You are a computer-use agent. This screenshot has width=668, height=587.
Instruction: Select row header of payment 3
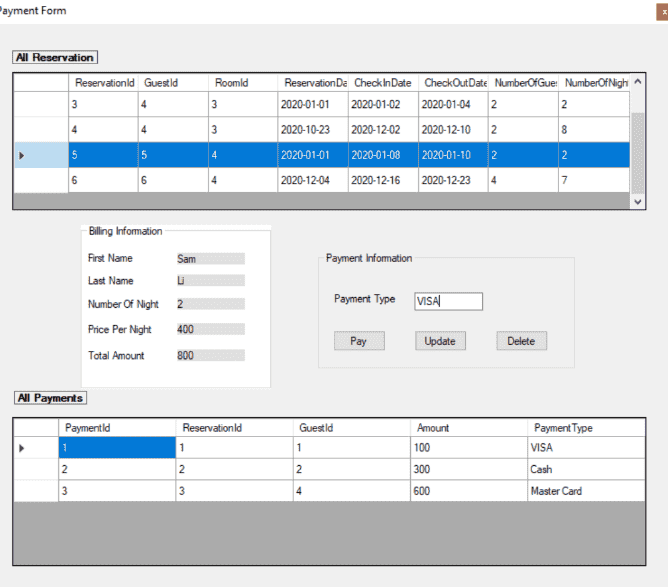(x=36, y=491)
